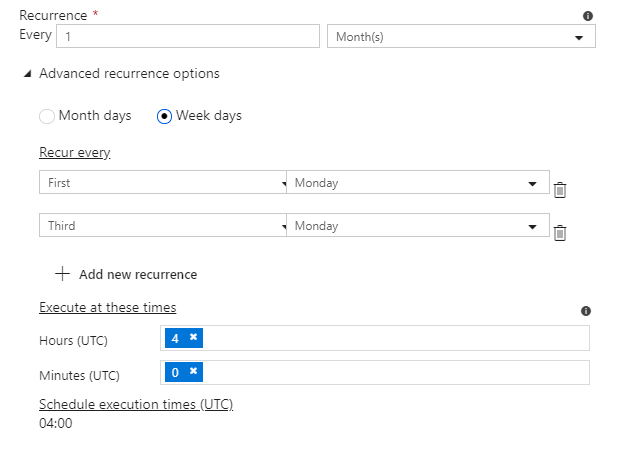The width and height of the screenshot is (620, 450).
Task: Delete the Third Monday recurrence row
Action: pyautogui.click(x=560, y=233)
